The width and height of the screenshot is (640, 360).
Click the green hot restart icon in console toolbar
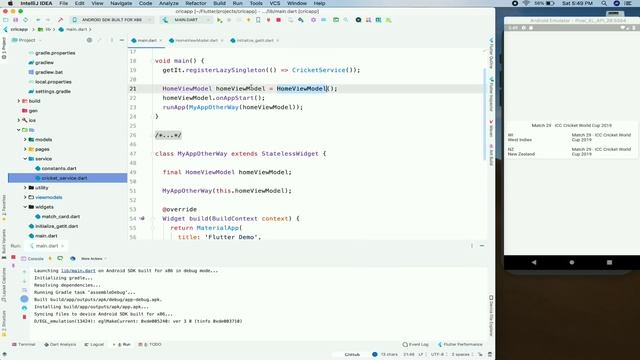60,259
